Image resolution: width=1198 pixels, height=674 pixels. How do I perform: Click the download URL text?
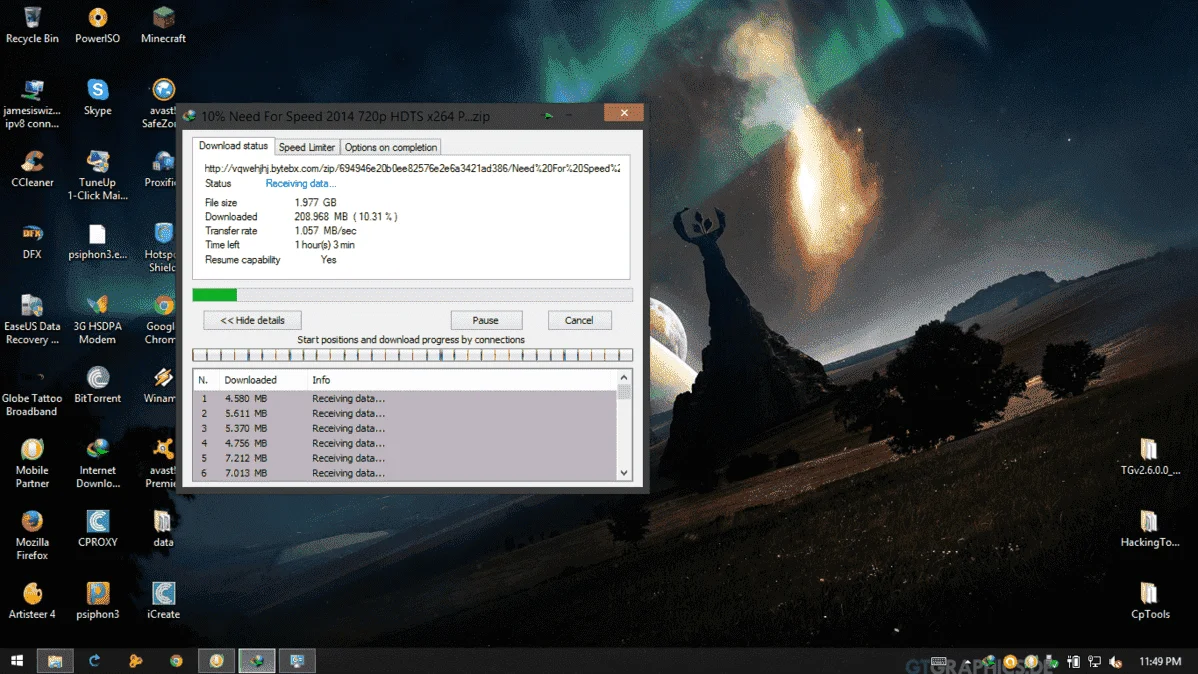(413, 168)
